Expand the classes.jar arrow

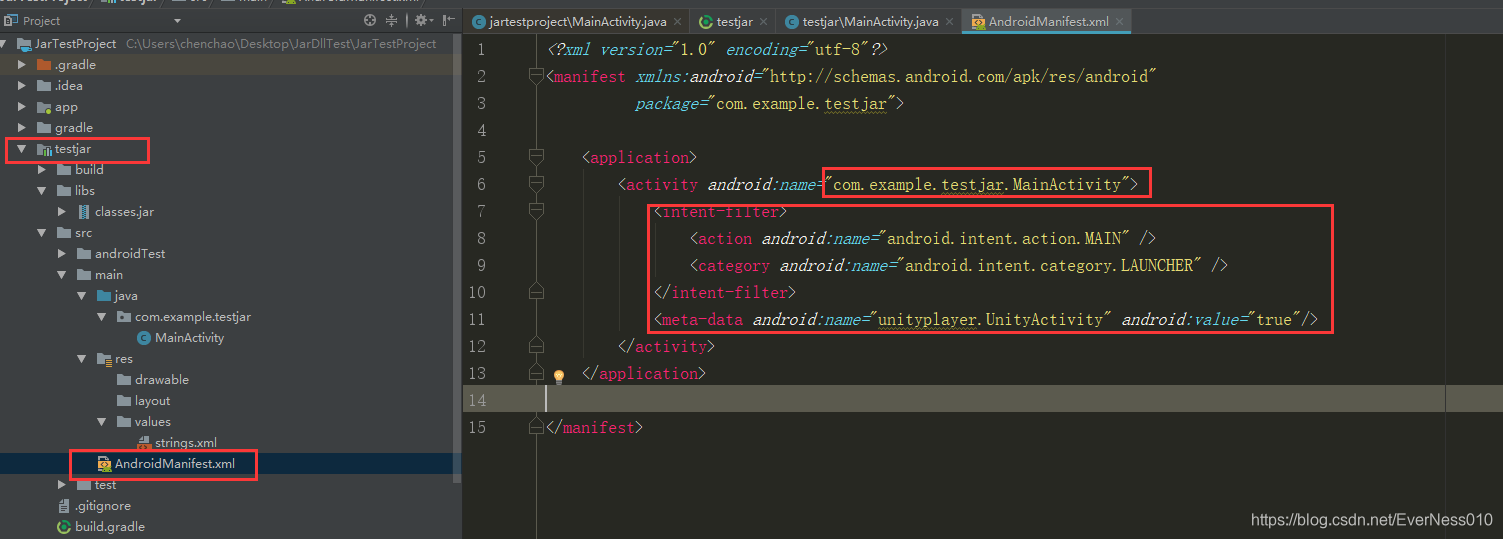pyautogui.click(x=62, y=212)
